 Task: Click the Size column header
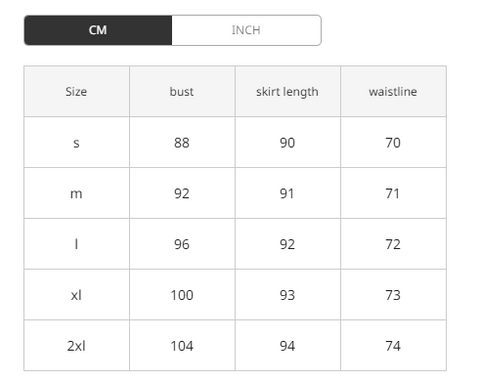pyautogui.click(x=76, y=92)
